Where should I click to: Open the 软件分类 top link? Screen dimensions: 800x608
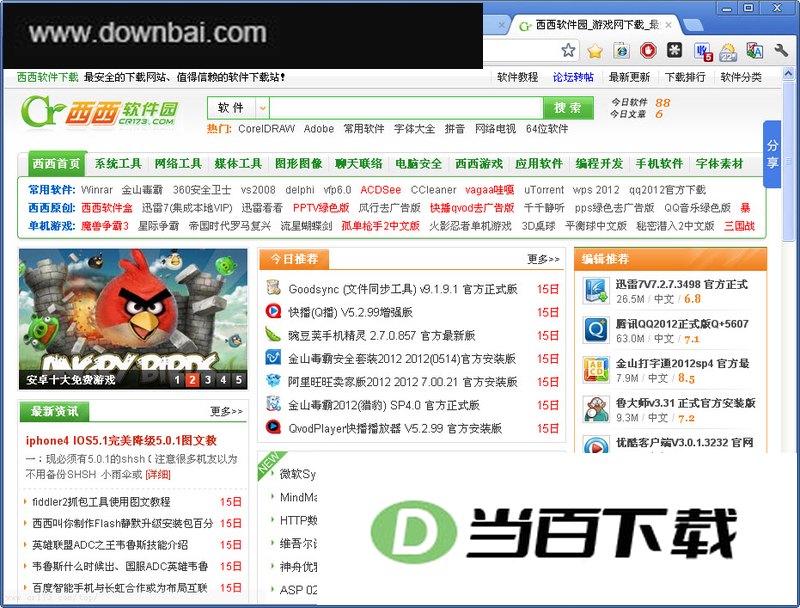pyautogui.click(x=741, y=77)
